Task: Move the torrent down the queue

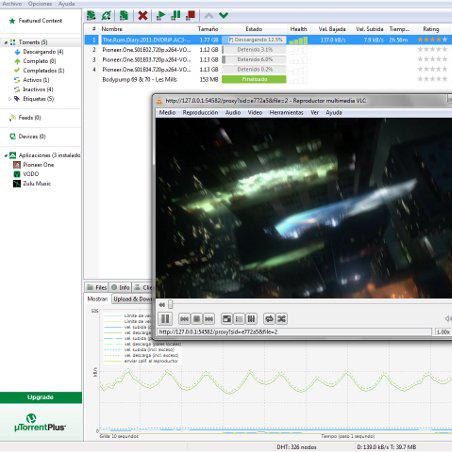Action: click(x=224, y=15)
